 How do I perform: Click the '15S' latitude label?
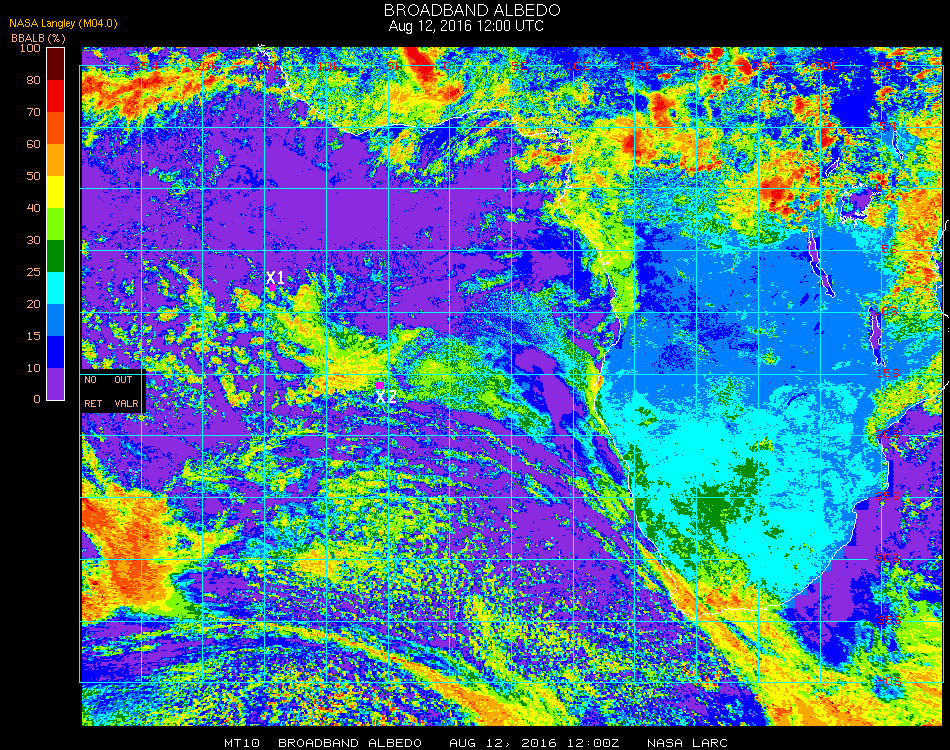point(888,373)
